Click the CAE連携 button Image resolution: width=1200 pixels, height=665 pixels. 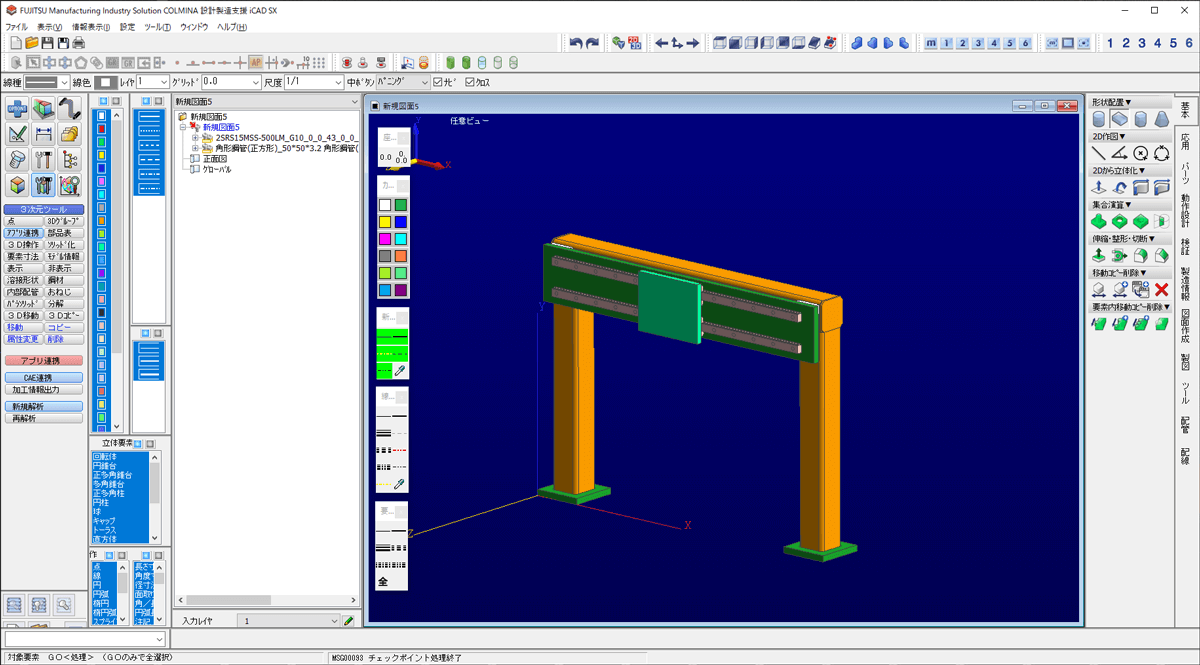click(x=44, y=378)
